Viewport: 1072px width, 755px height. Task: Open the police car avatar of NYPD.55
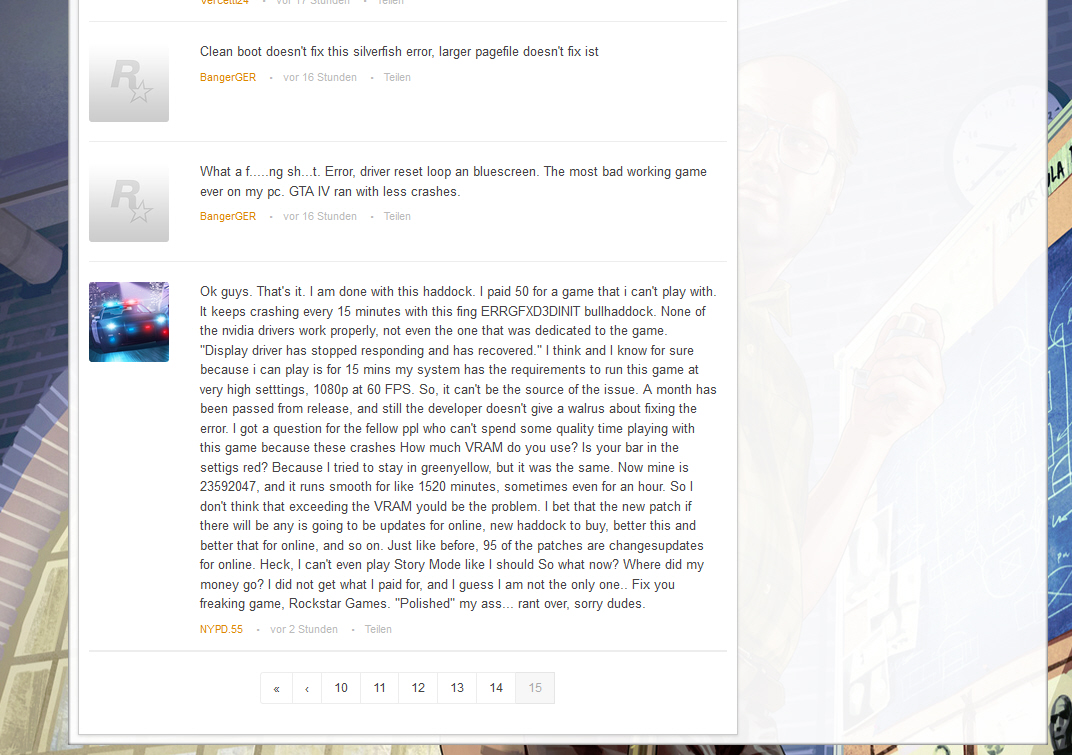pos(129,322)
